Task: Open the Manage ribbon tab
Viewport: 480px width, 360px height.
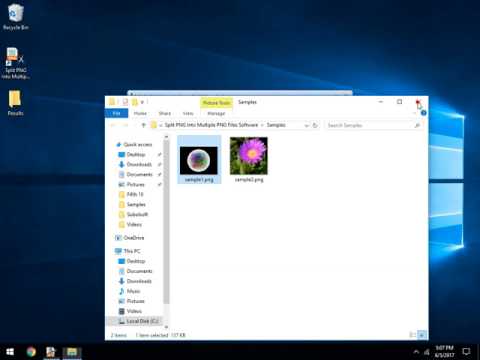Action: (216, 113)
